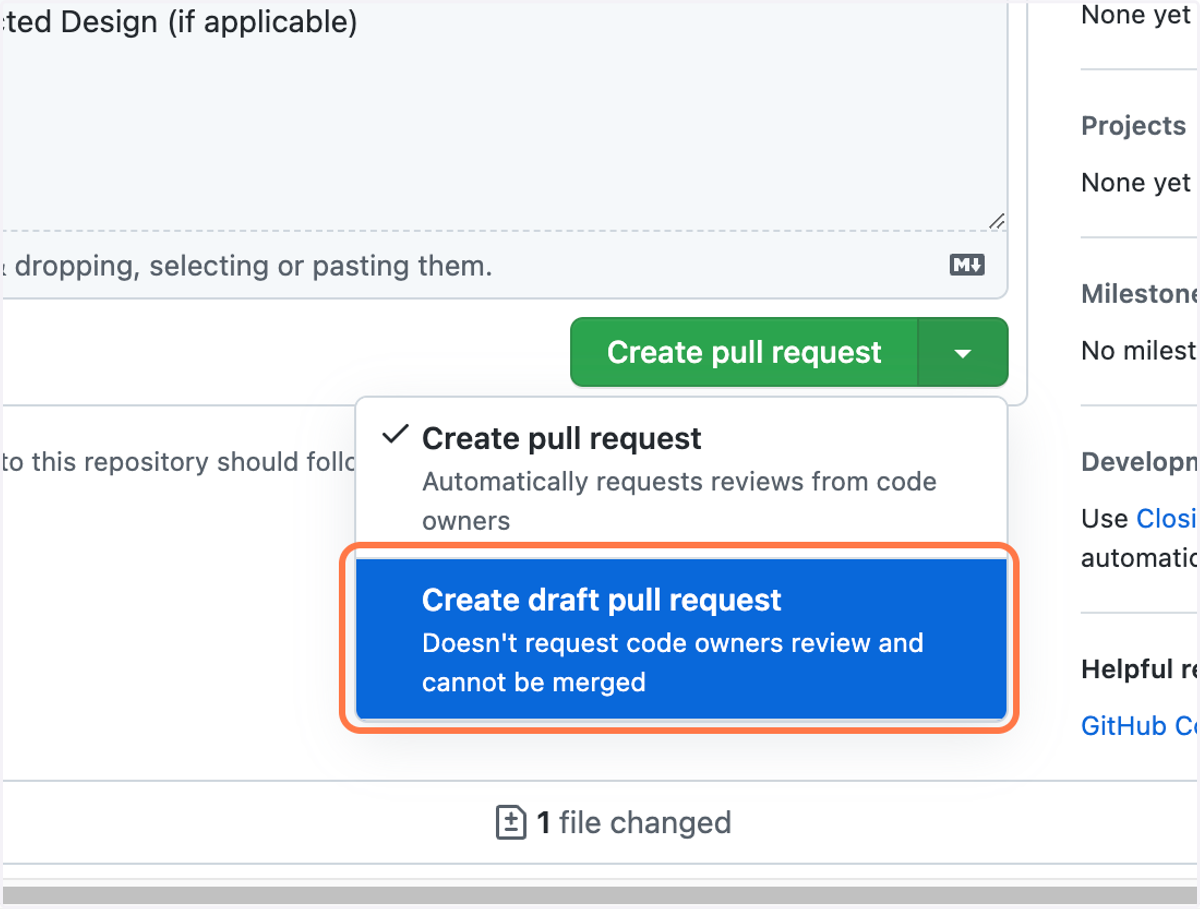
Task: Click the Development sidebar heading
Action: 1140,461
